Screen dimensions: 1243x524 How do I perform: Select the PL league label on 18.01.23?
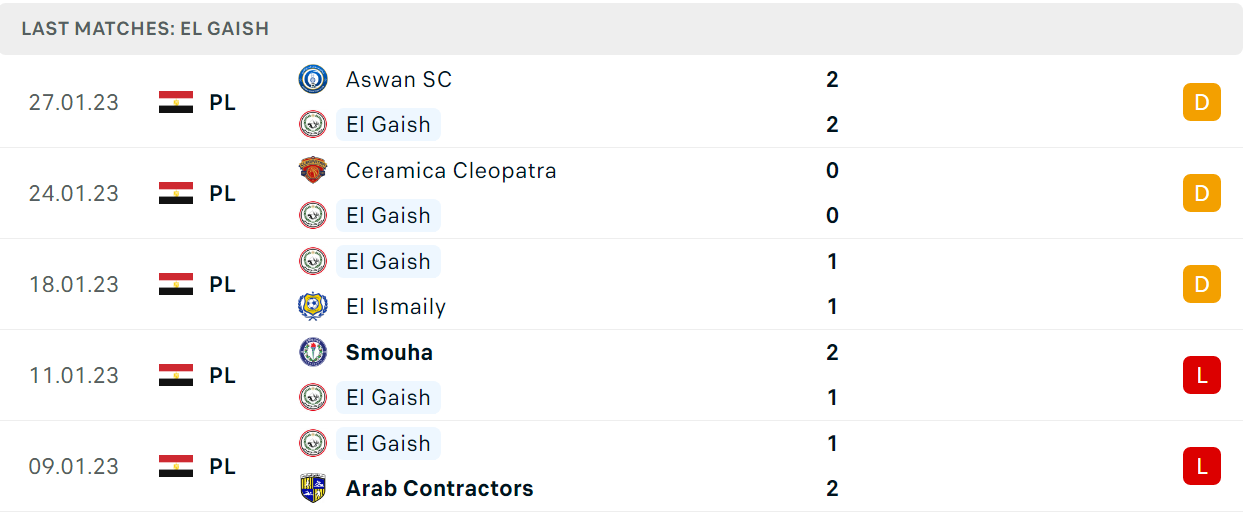(x=223, y=284)
